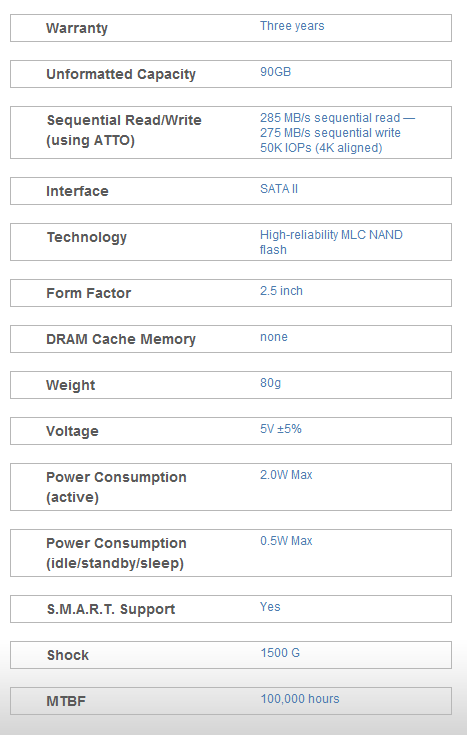Select the Interface row label

(77, 191)
